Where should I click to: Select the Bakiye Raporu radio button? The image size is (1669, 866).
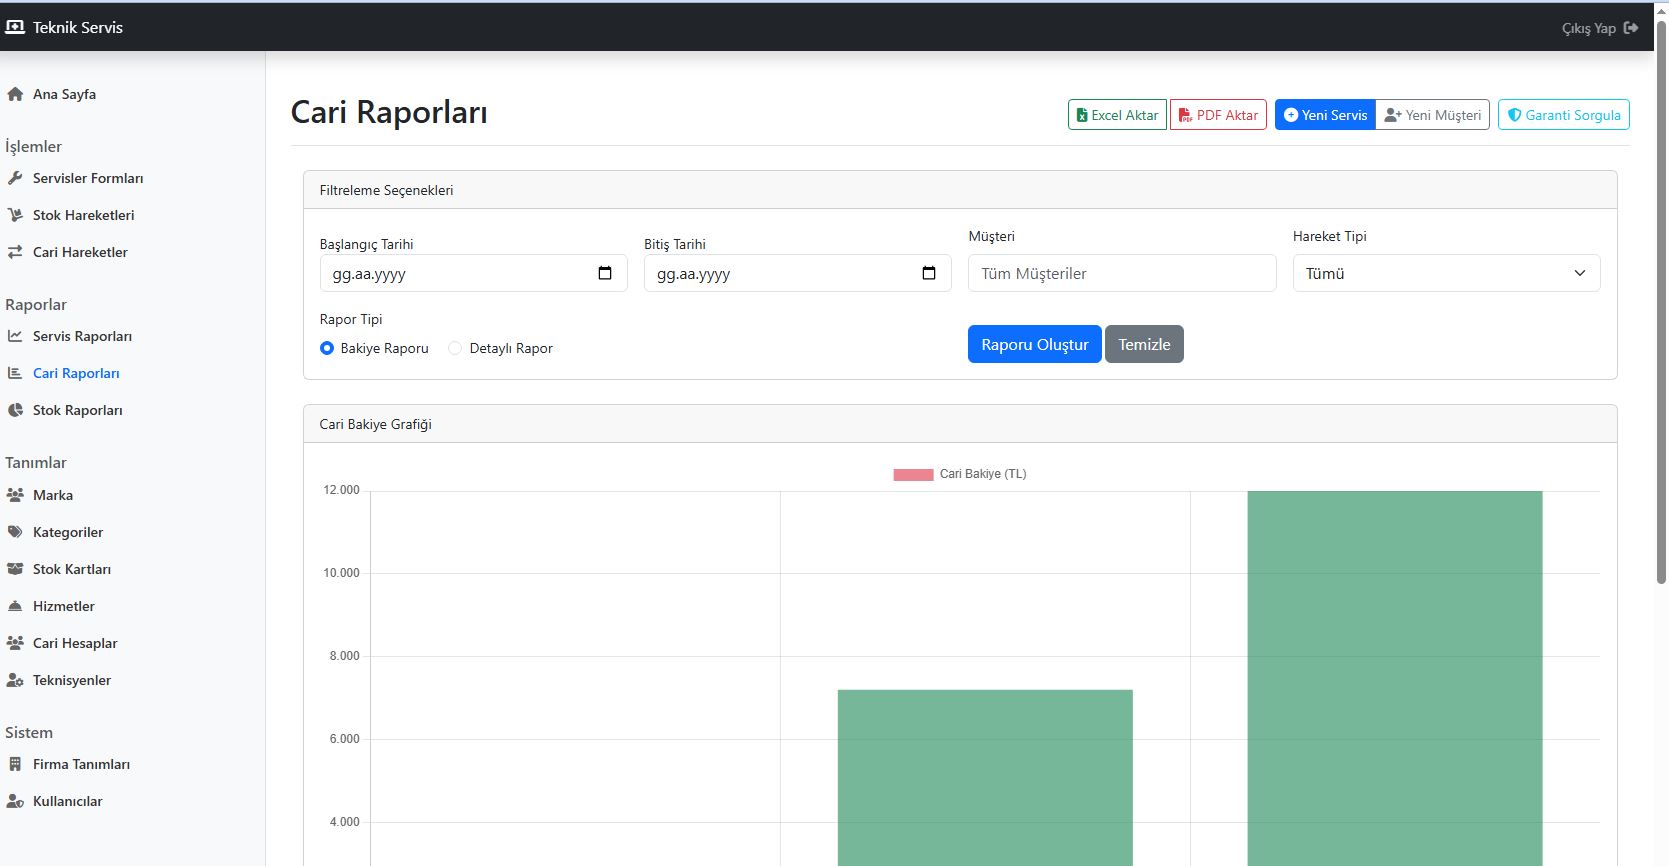[x=327, y=348]
